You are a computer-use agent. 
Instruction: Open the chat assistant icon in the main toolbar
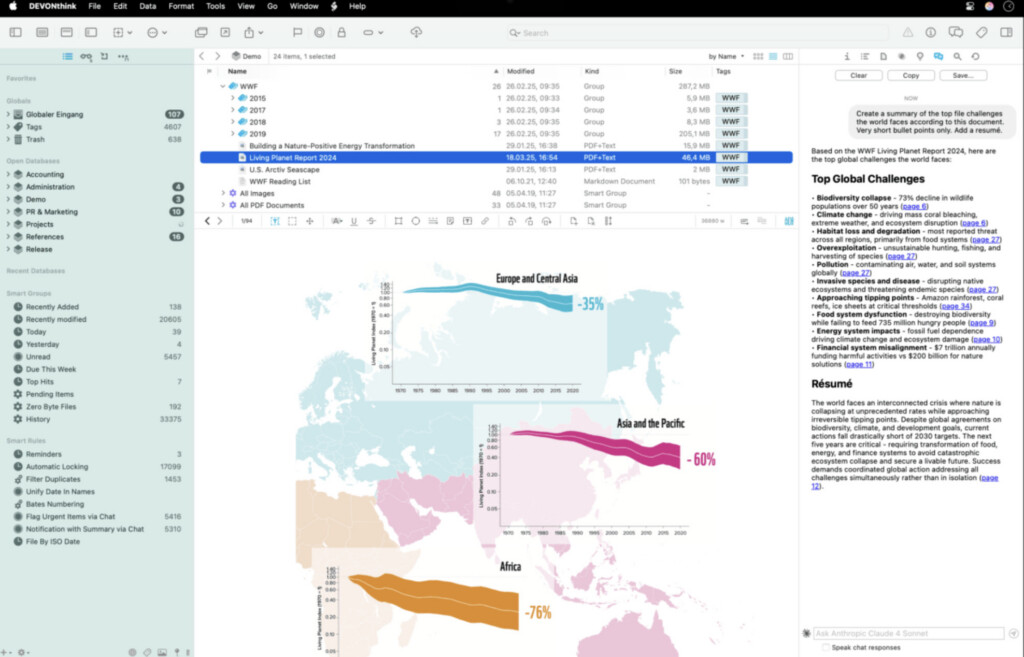955,33
